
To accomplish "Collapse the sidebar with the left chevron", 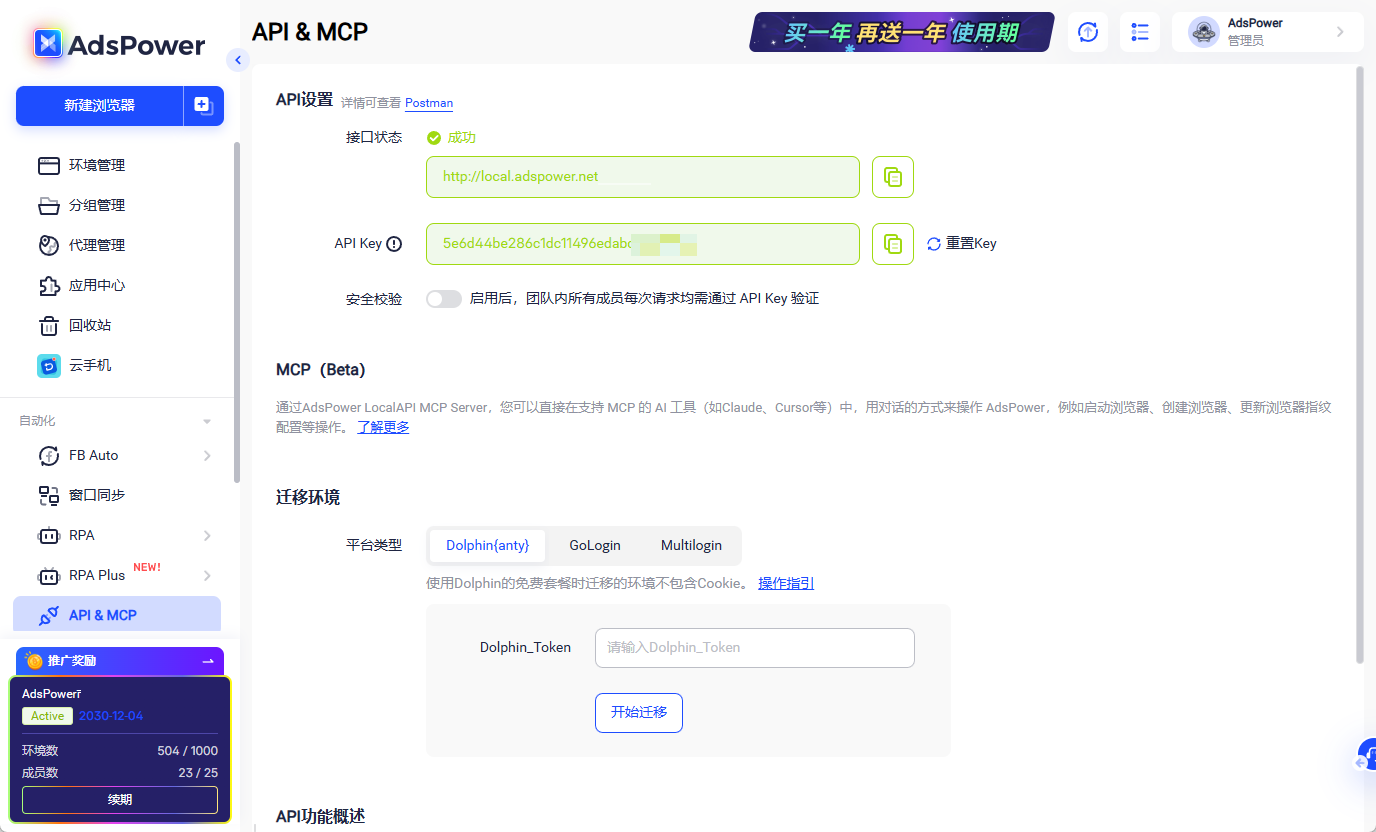I will (238, 59).
